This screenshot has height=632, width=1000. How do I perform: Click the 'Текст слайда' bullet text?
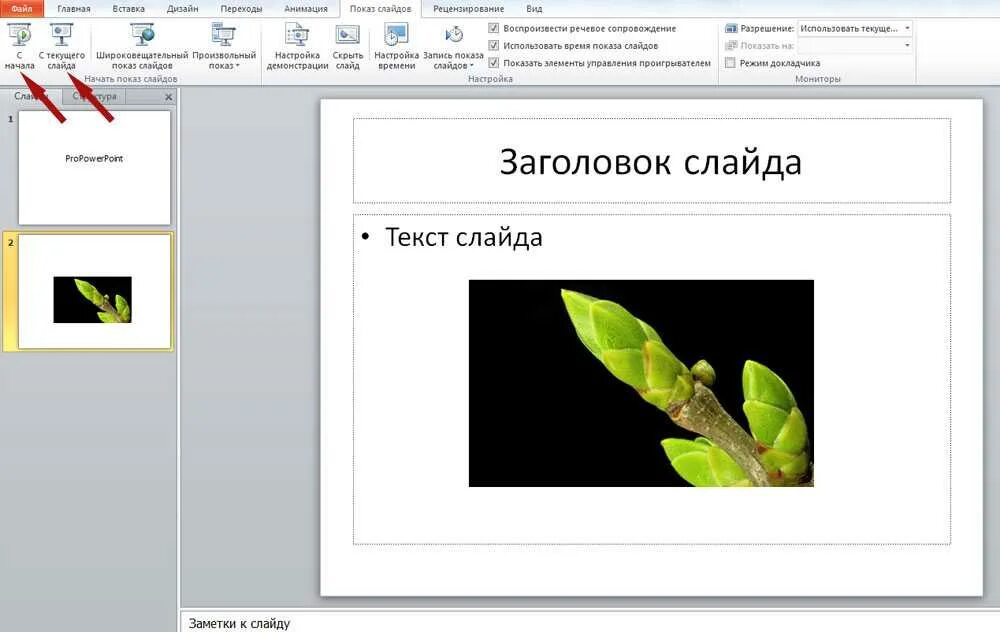464,237
